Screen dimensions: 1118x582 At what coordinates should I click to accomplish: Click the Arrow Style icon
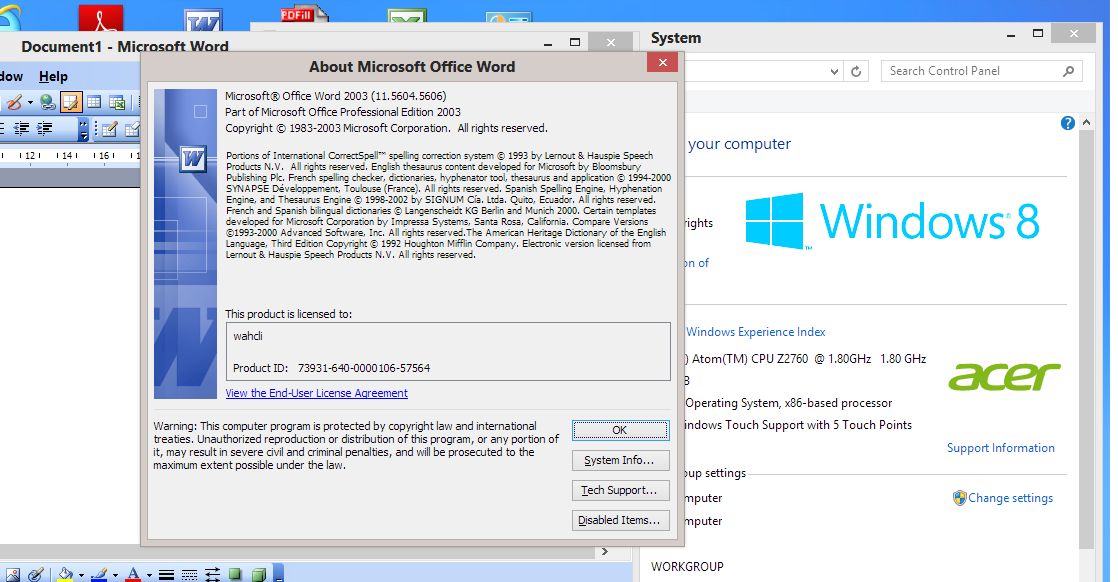tap(212, 574)
